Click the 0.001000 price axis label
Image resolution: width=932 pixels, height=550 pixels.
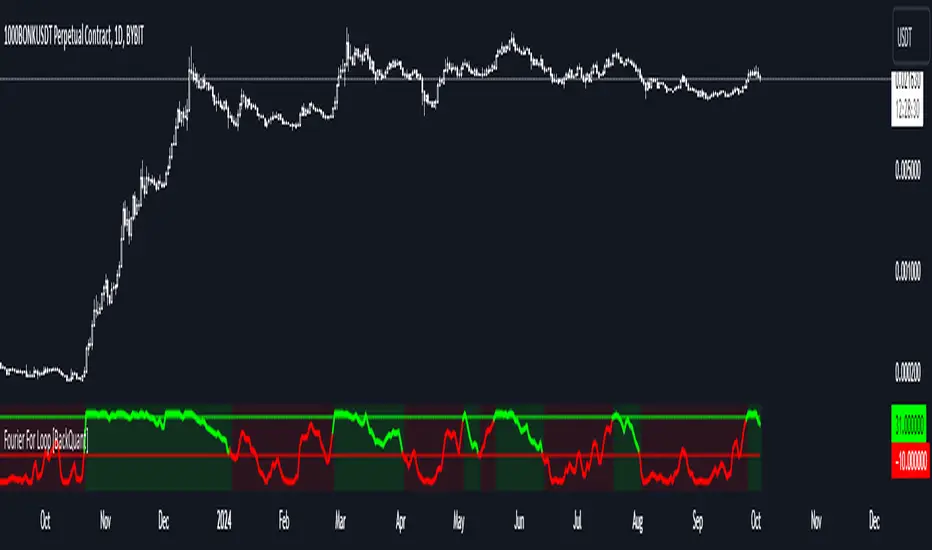coord(908,271)
